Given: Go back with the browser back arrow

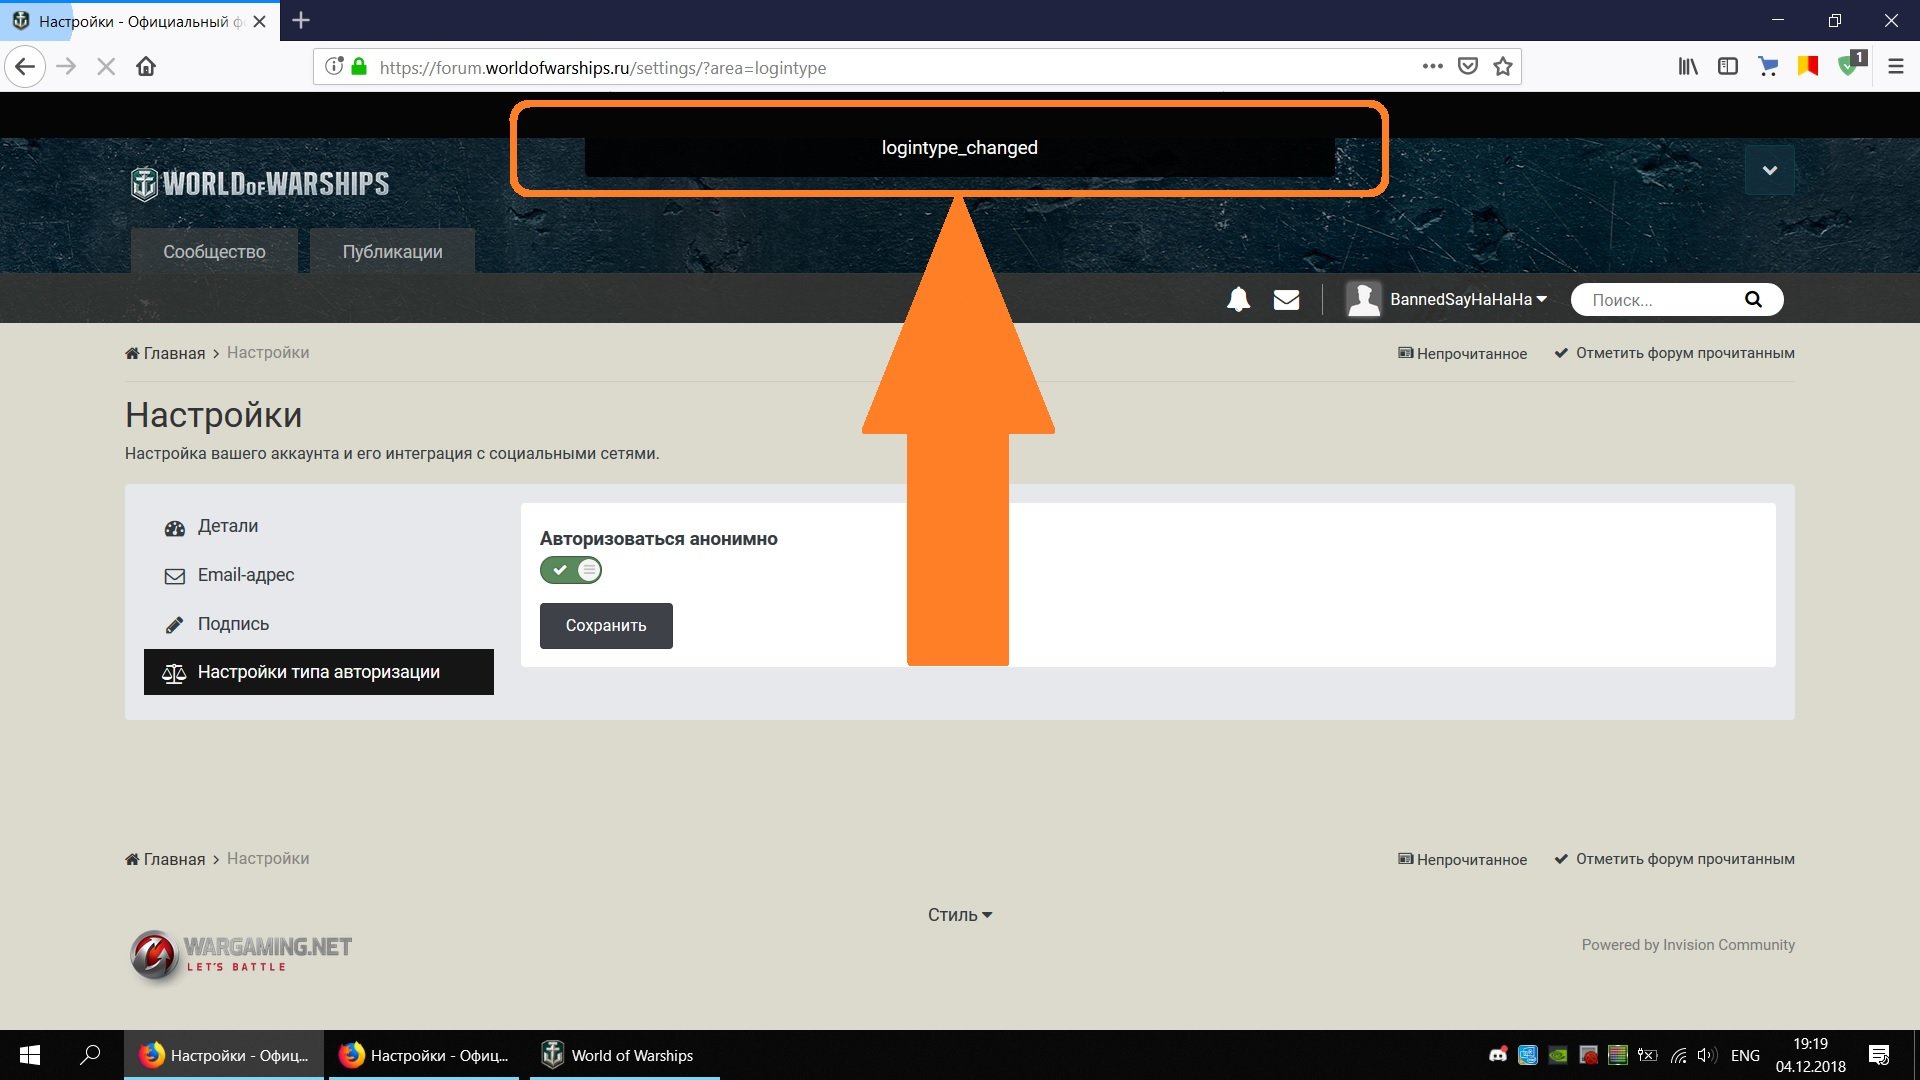Looking at the screenshot, I should point(25,67).
